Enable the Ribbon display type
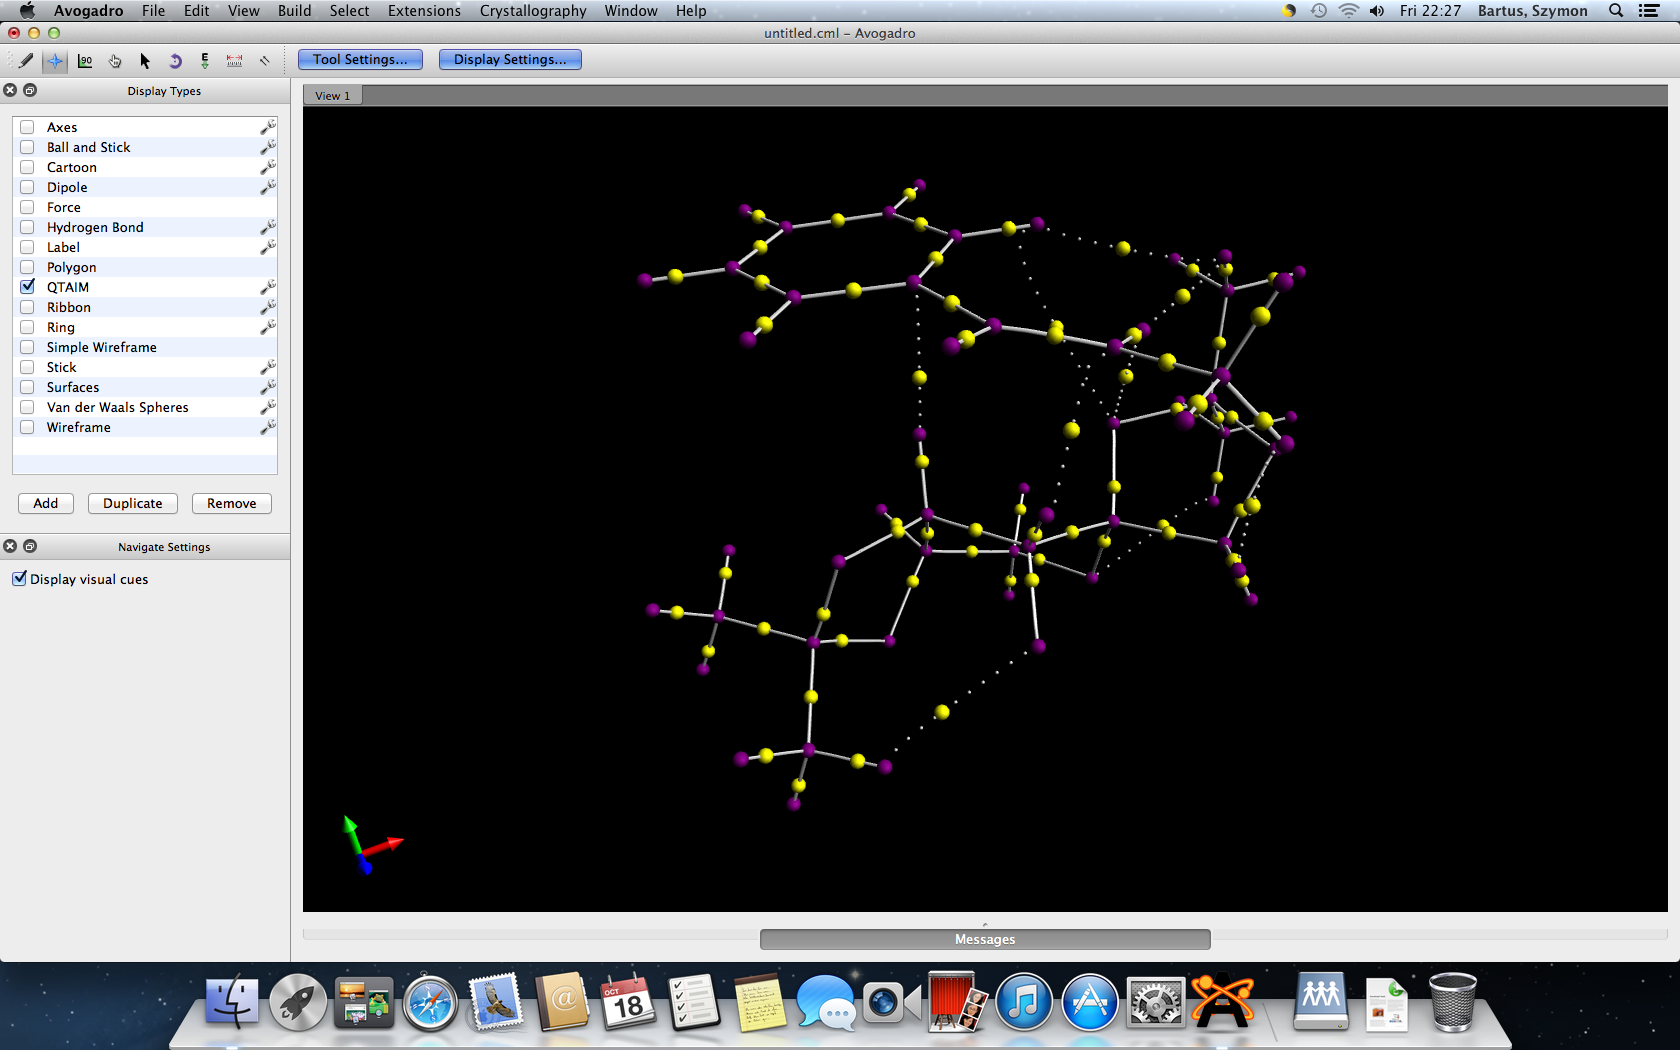The image size is (1680, 1050). [27, 307]
